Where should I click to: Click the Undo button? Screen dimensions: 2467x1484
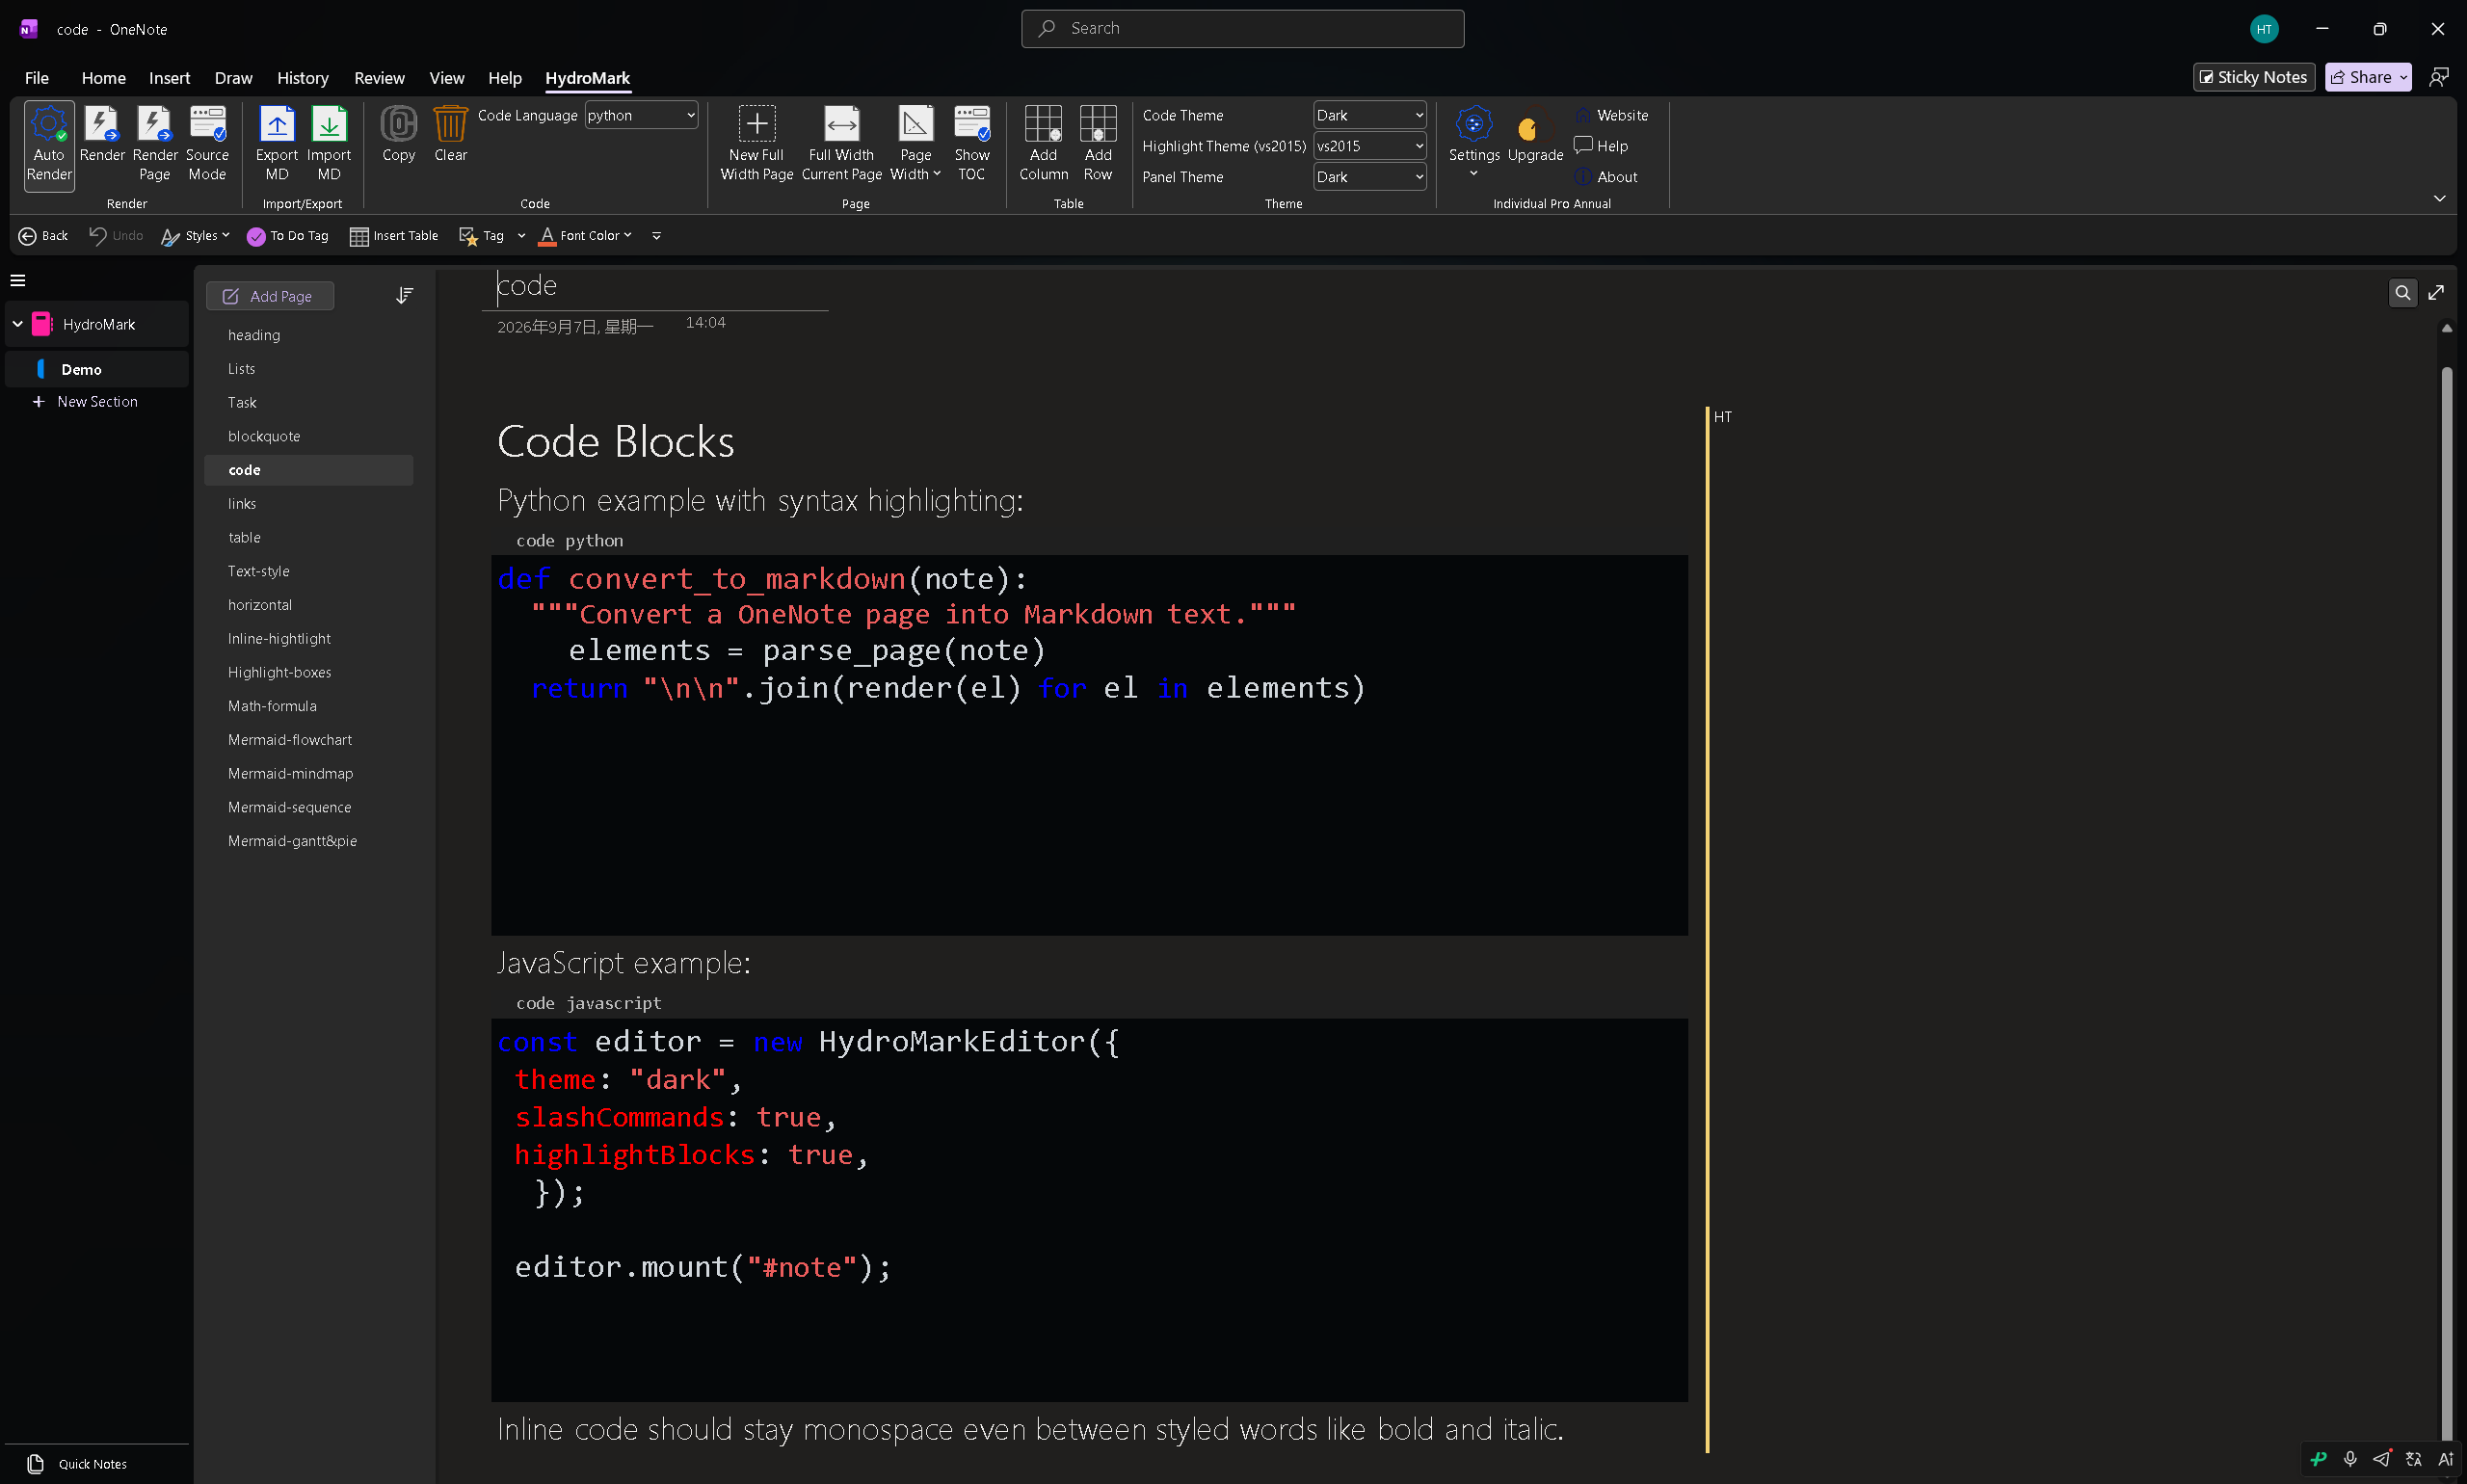tap(115, 236)
